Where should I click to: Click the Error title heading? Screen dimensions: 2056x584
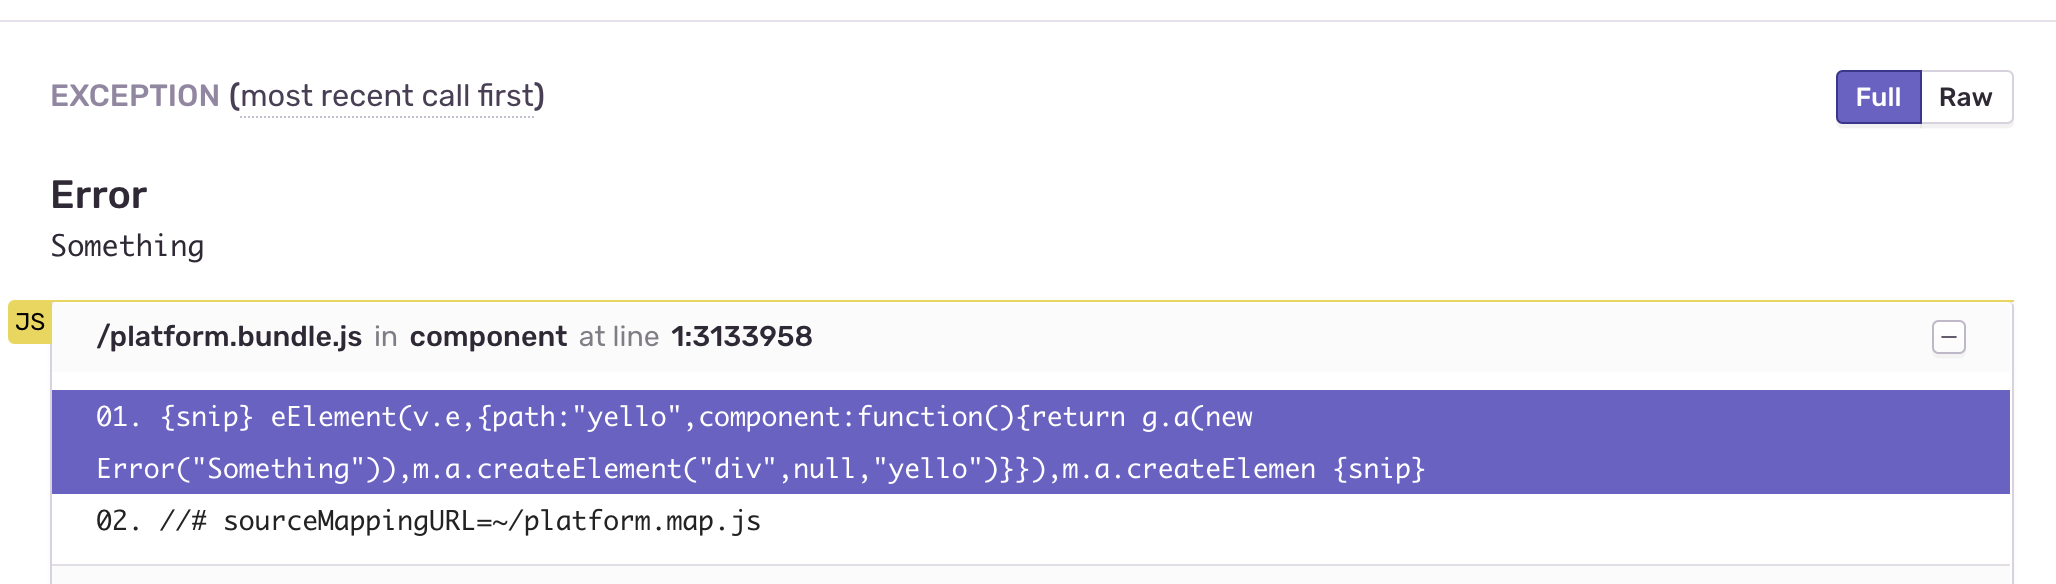98,194
